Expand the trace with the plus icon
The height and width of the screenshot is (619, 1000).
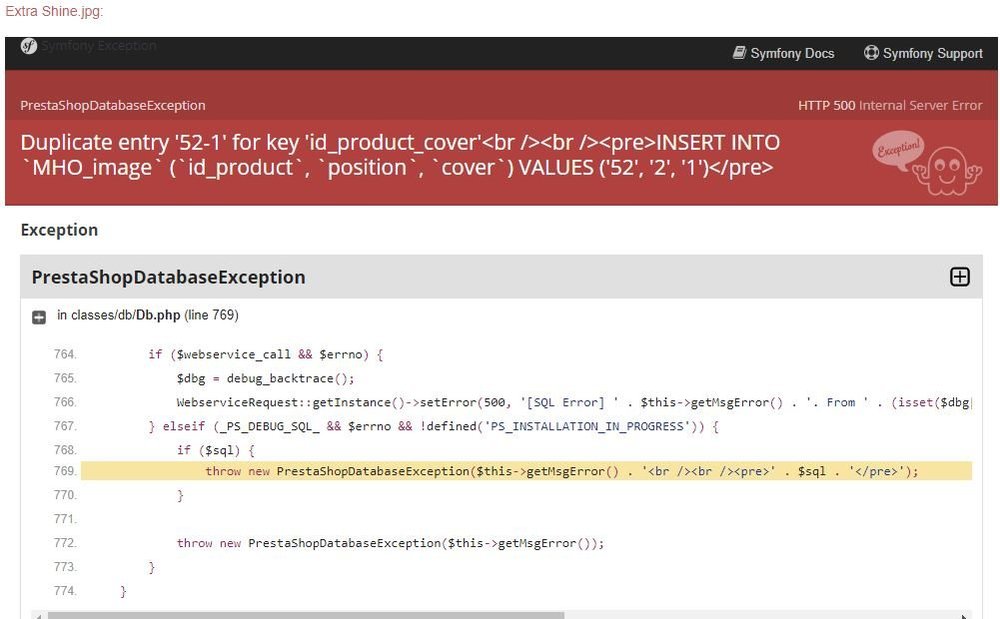[959, 277]
